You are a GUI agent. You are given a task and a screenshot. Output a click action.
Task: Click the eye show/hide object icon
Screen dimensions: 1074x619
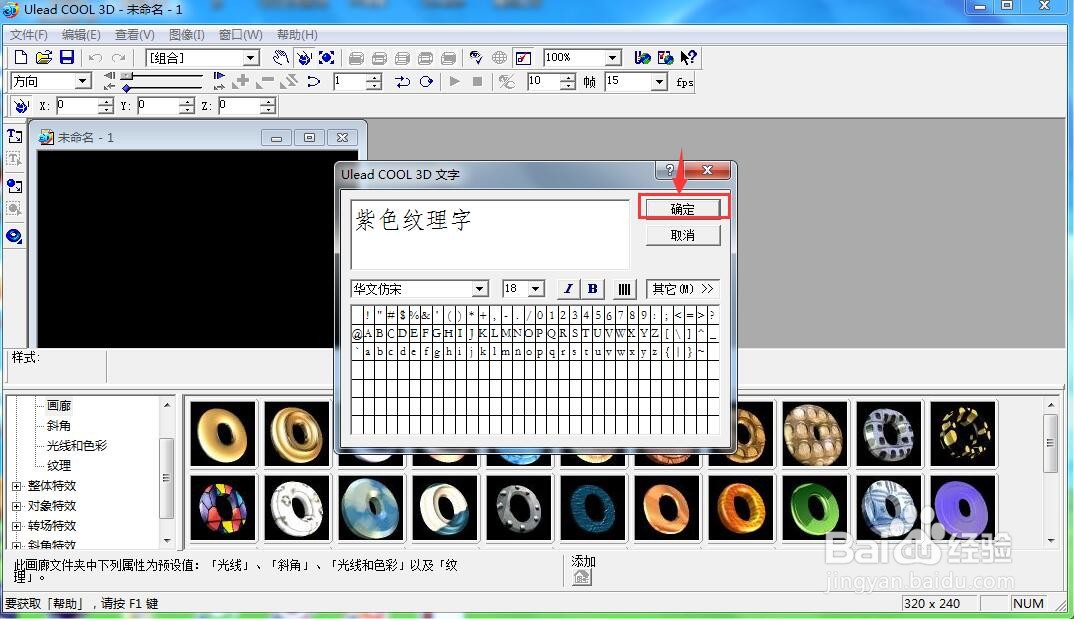tap(476, 58)
